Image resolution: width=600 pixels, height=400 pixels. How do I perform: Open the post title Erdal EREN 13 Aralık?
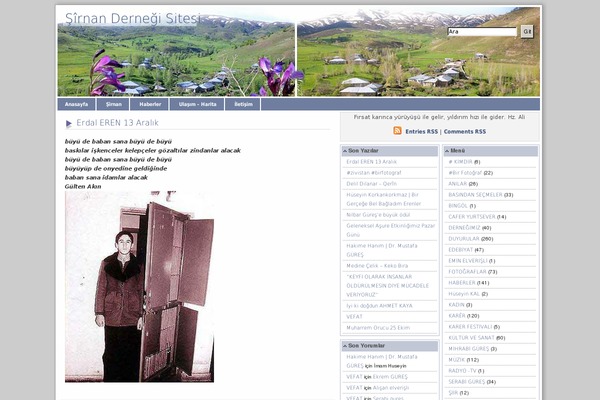pos(117,123)
